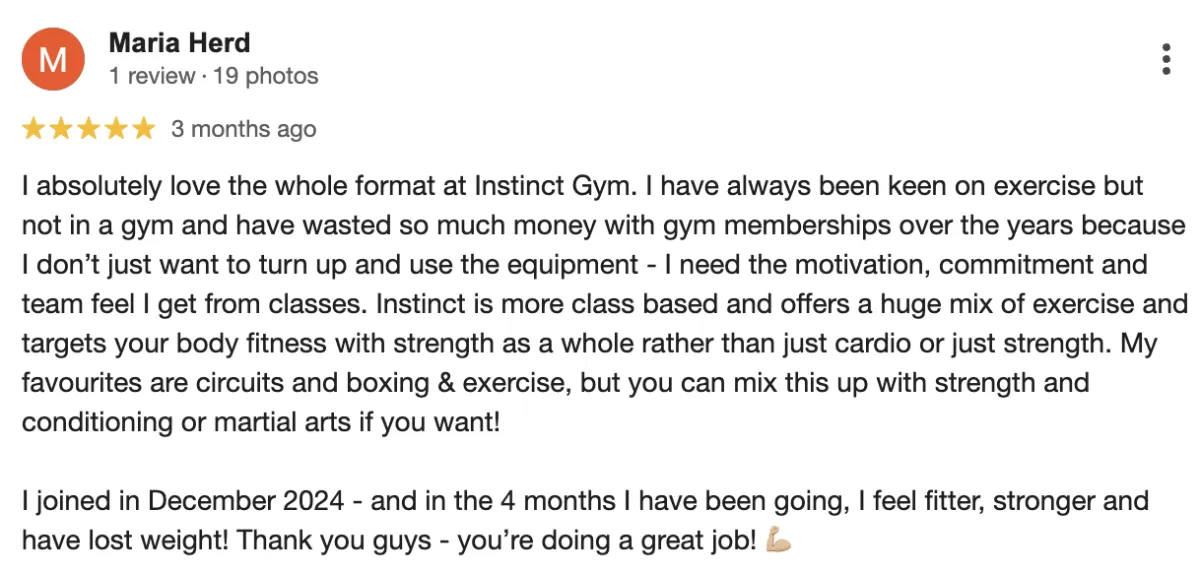Click the flexed bicep emoji
1200x573 pixels.
(779, 541)
